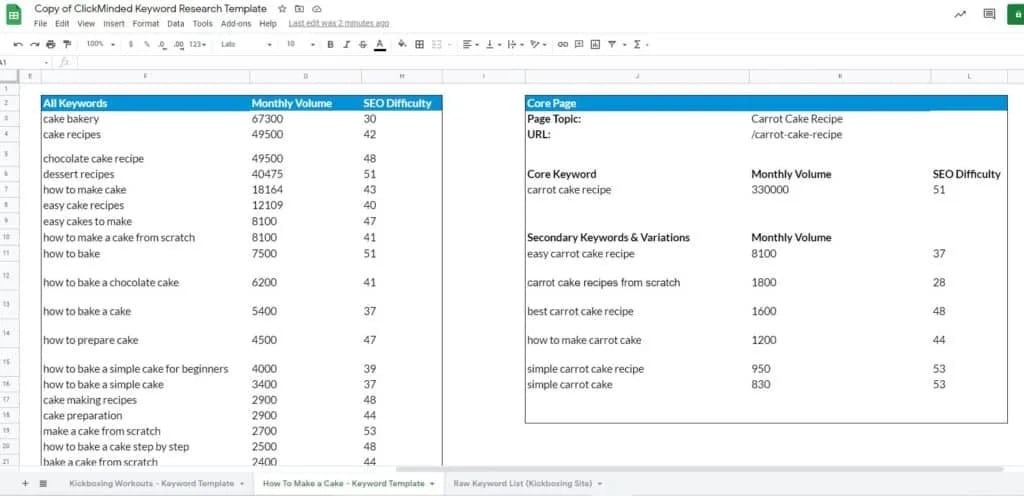The height and width of the screenshot is (496, 1024).
Task: Open the last edit history link
Action: (339, 23)
